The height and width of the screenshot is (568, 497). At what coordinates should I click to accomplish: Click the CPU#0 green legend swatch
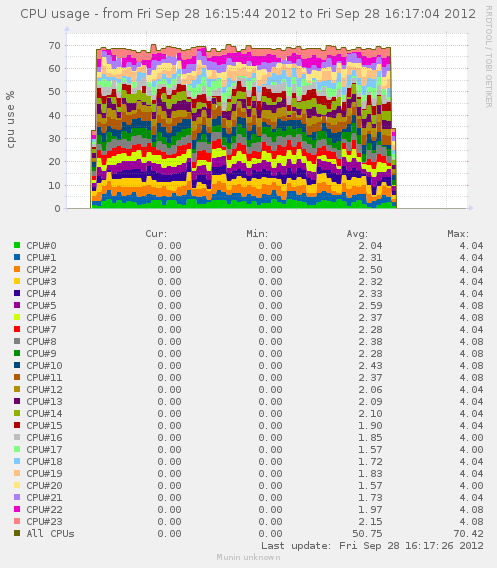coord(17,245)
